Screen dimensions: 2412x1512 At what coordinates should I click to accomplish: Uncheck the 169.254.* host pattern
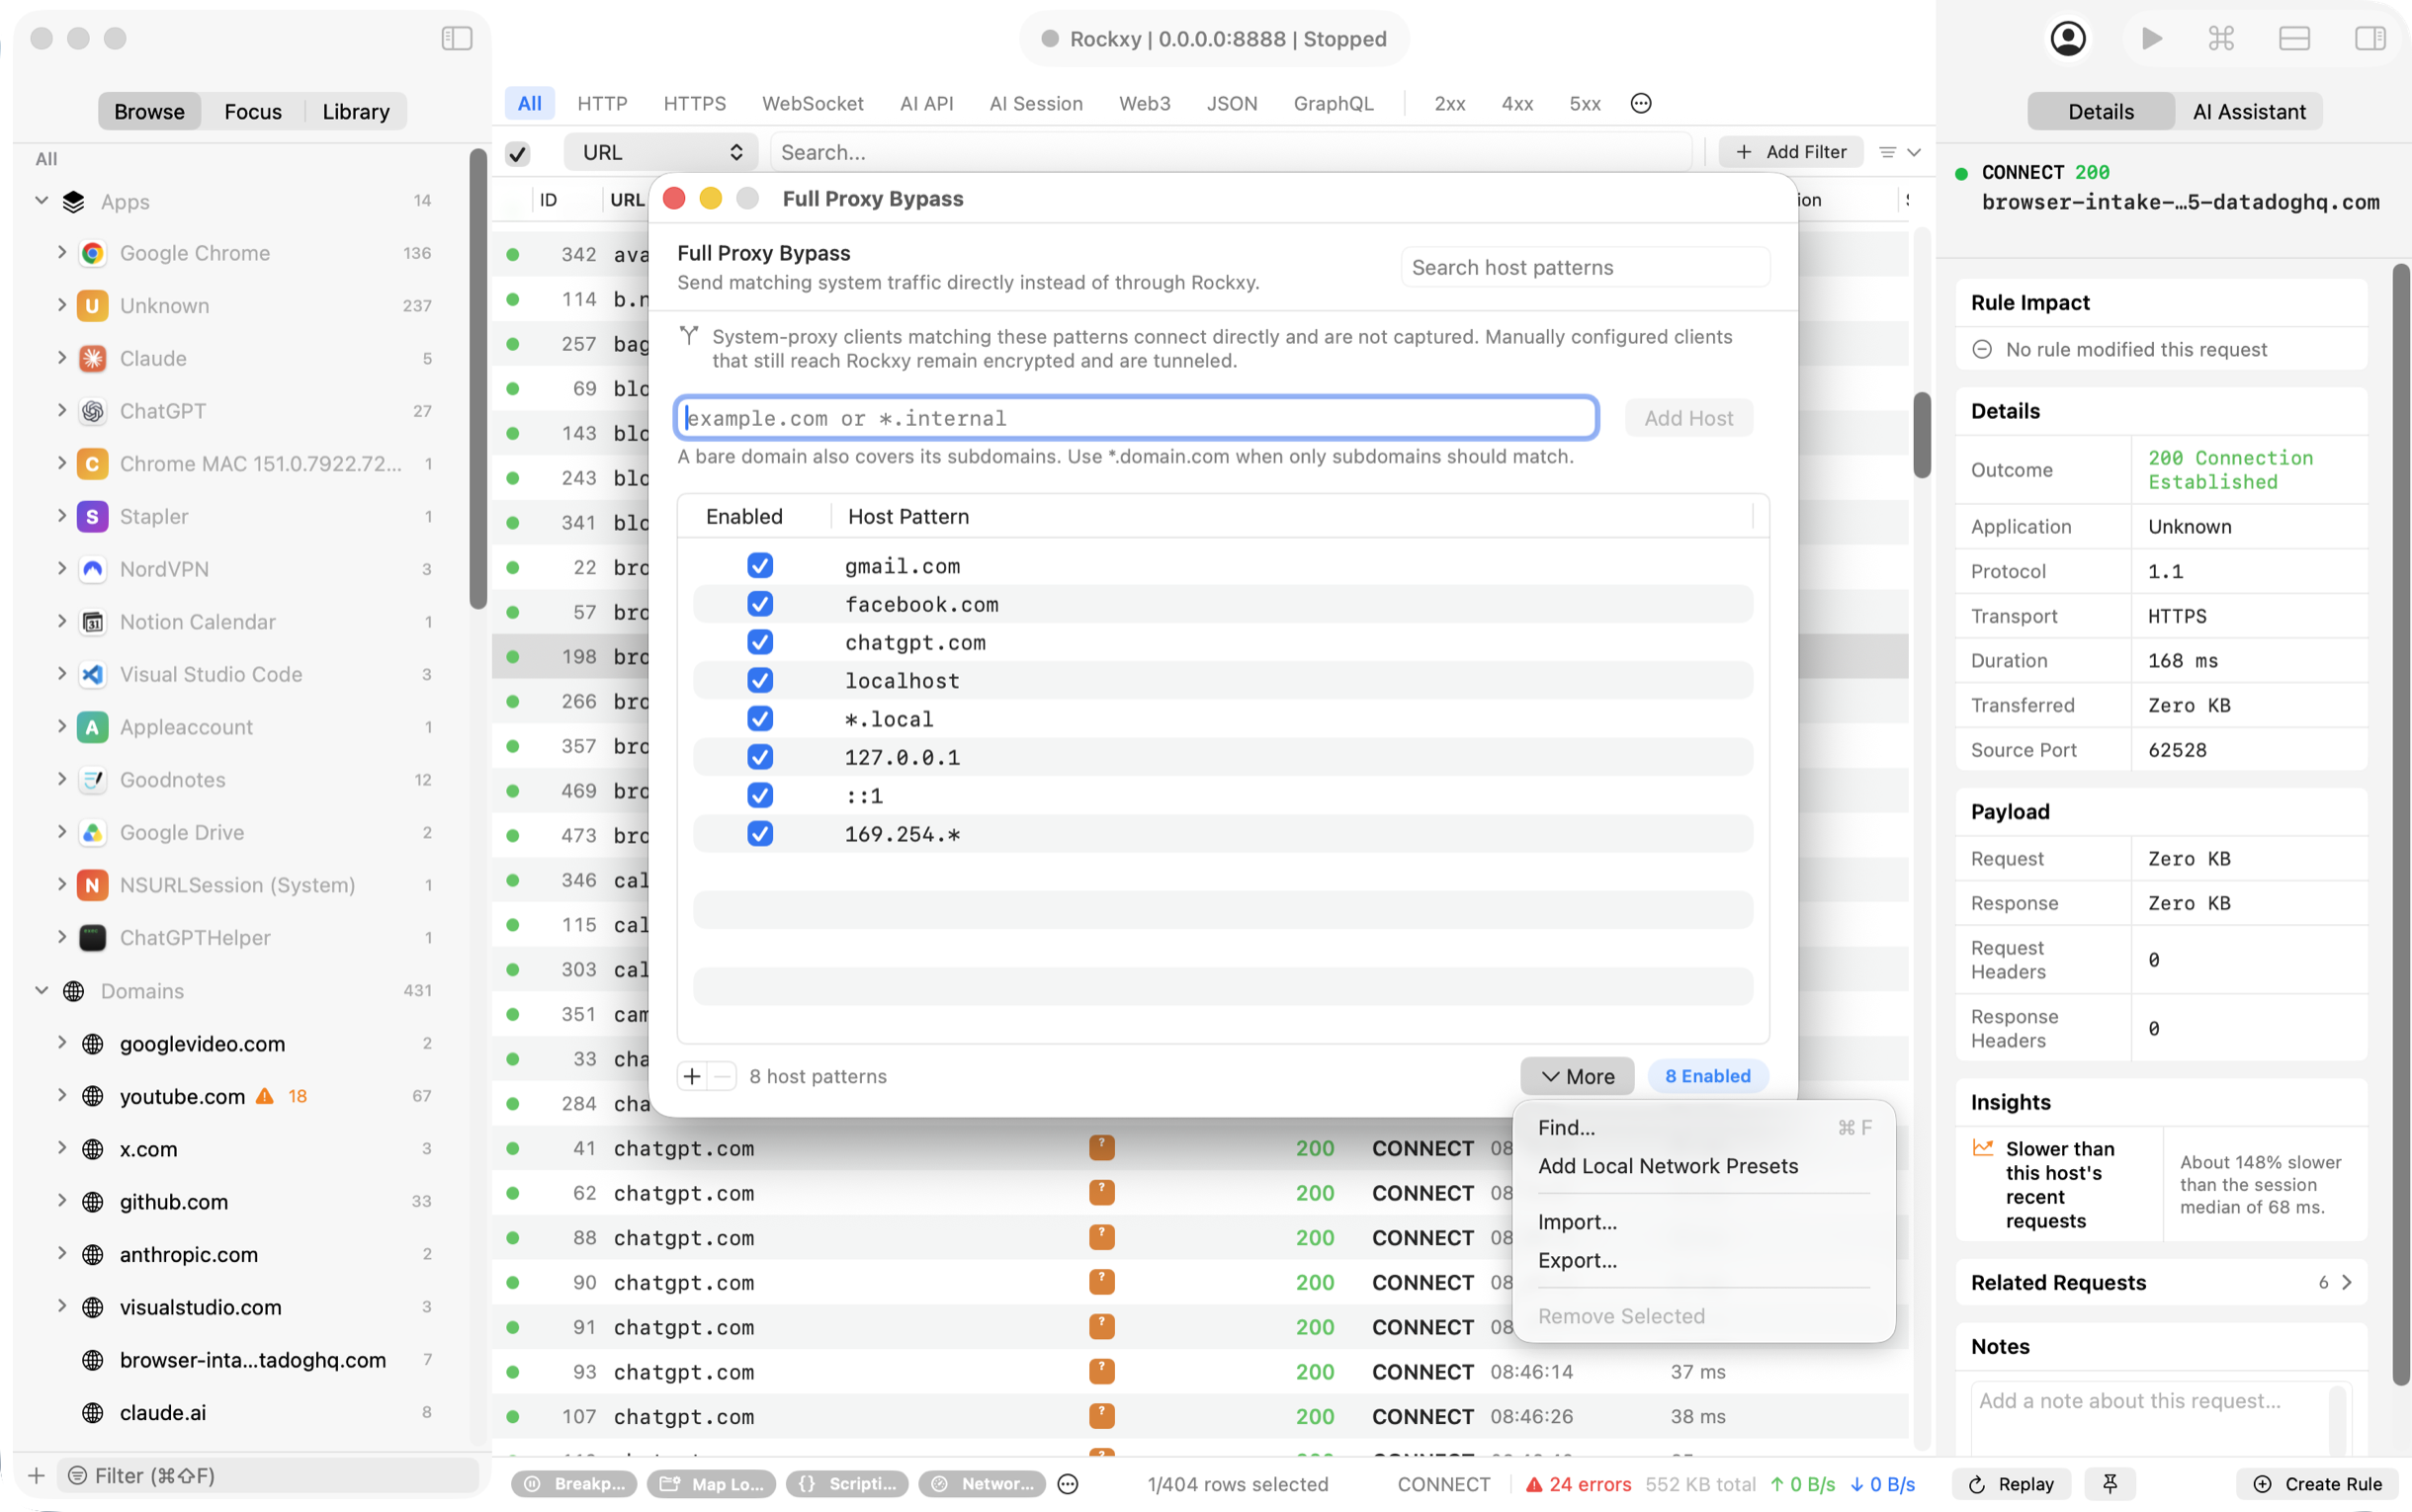[760, 833]
